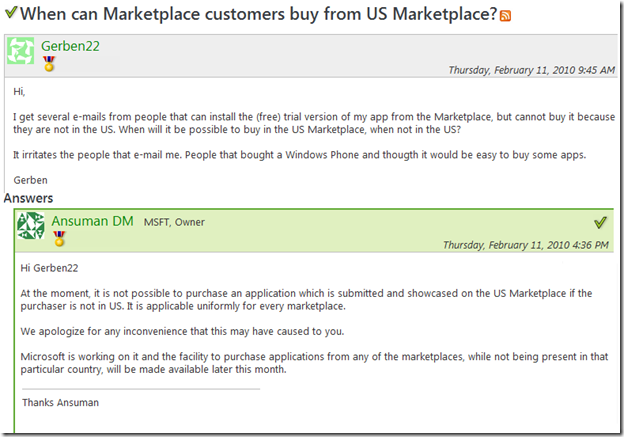
Task: Click the paragraph beginning 'Microsoft is working on it'
Action: tap(314, 363)
